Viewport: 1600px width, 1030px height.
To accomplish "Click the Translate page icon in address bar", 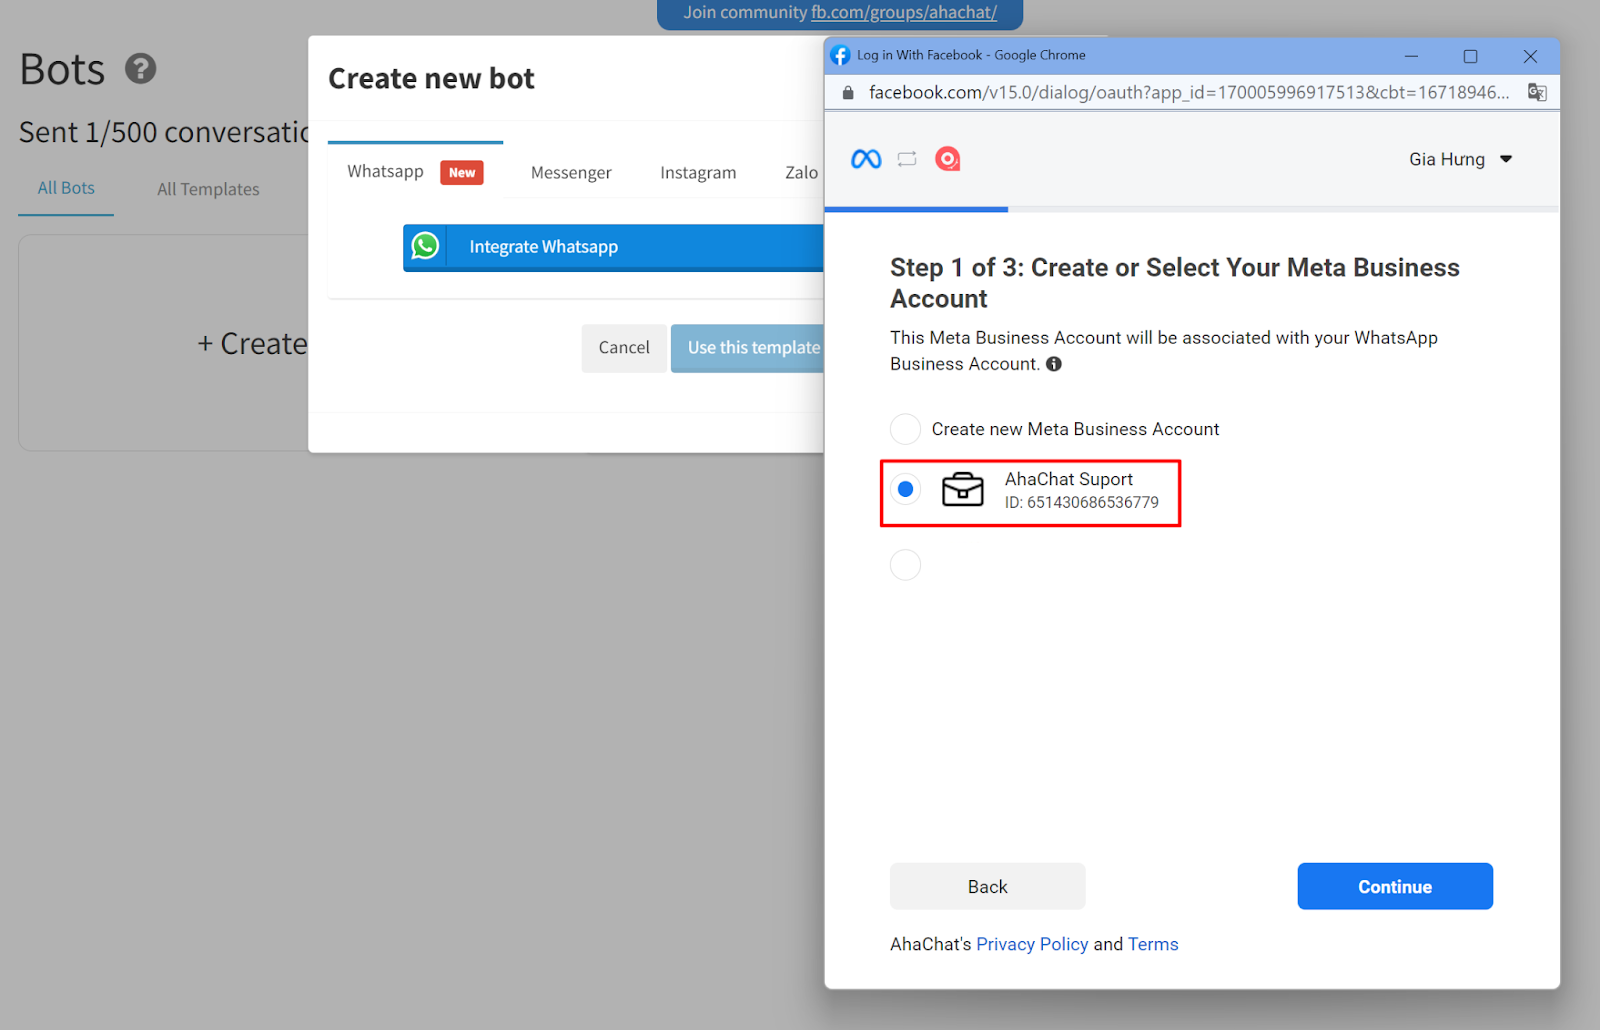I will point(1537,92).
